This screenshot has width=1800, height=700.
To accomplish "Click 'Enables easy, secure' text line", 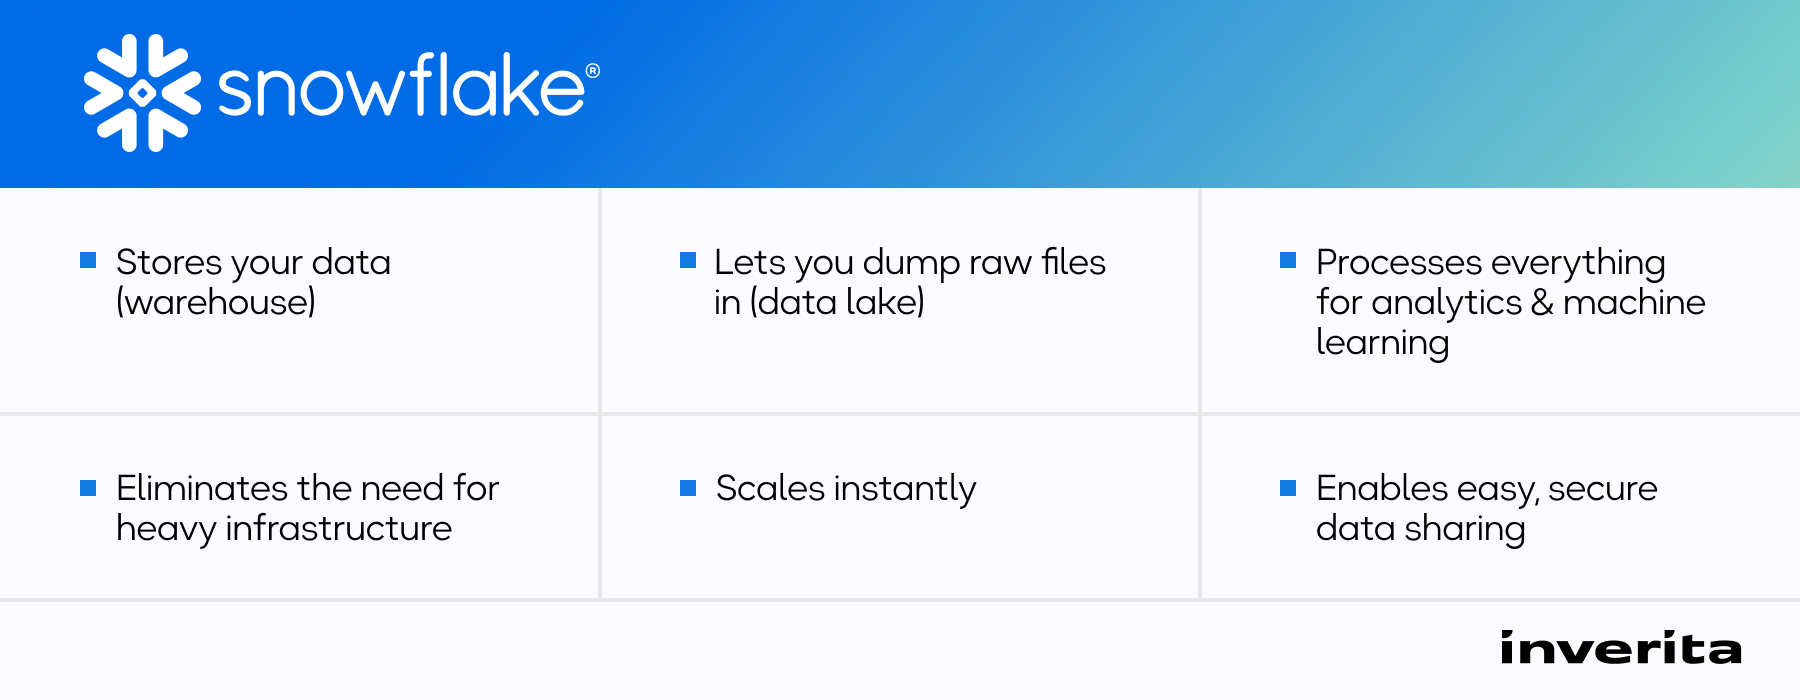I will (1486, 489).
